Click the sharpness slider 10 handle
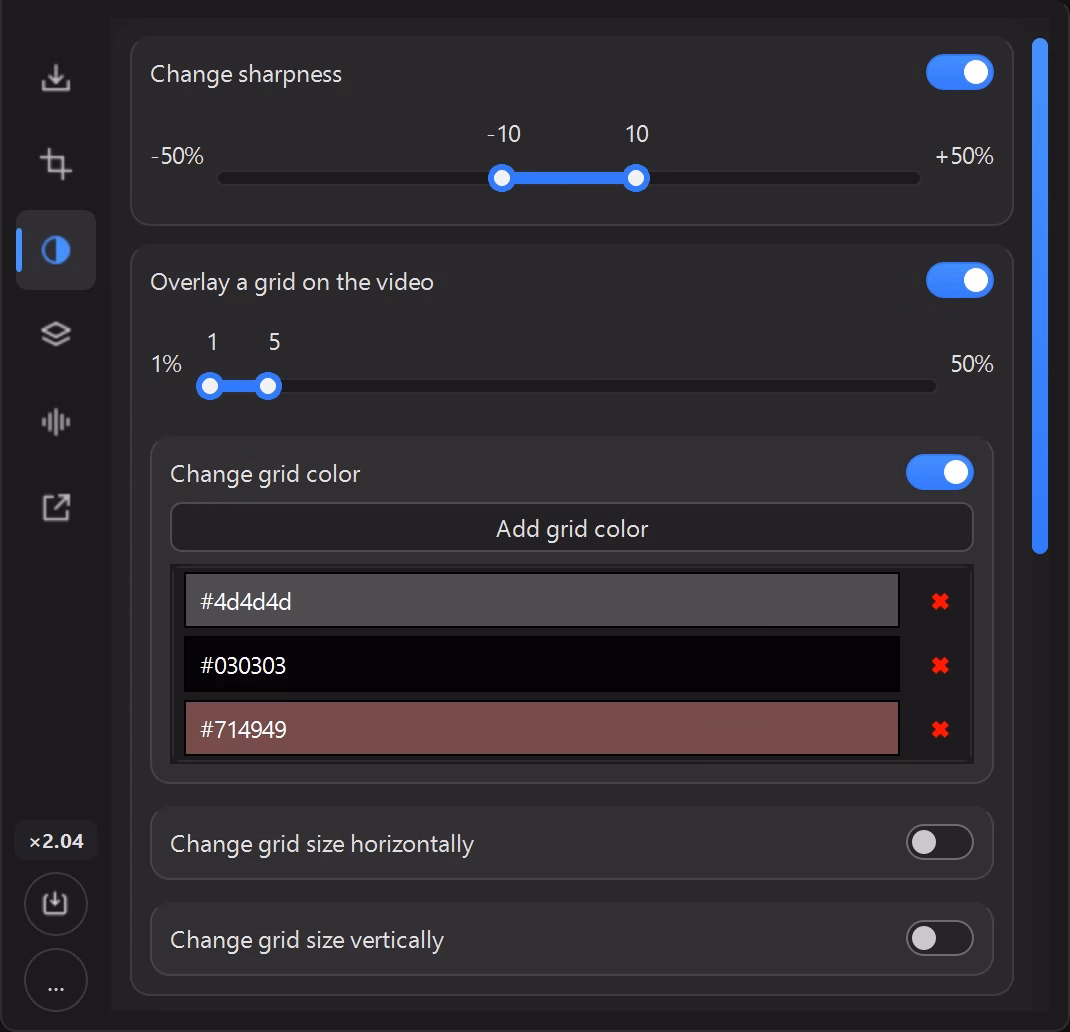The width and height of the screenshot is (1070, 1032). [636, 178]
